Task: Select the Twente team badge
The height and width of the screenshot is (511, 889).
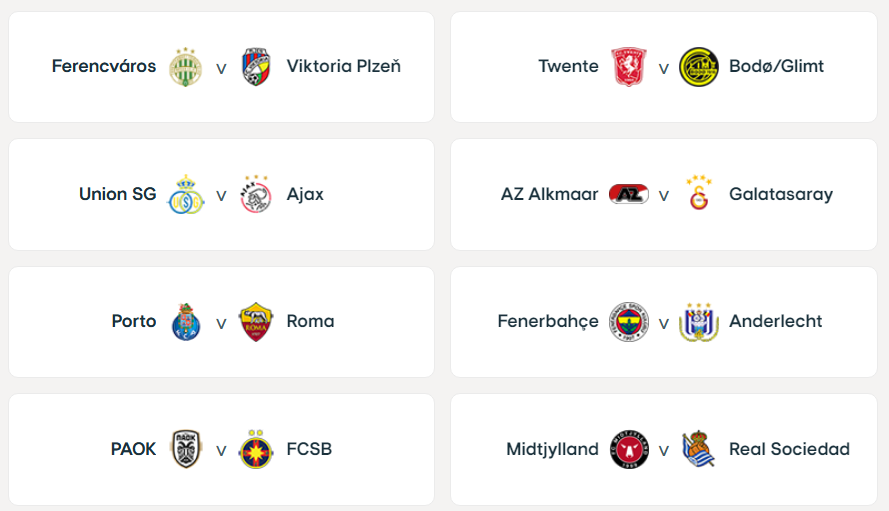Action: coord(627,67)
